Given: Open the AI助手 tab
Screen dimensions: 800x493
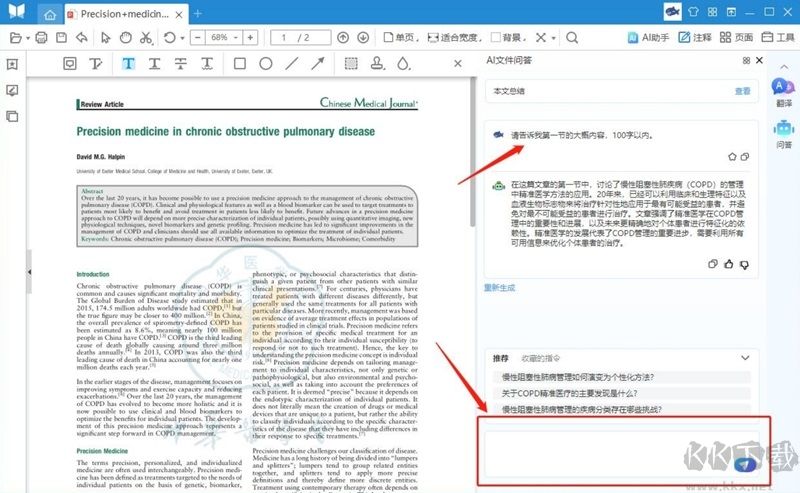Looking at the screenshot, I should (x=647, y=37).
